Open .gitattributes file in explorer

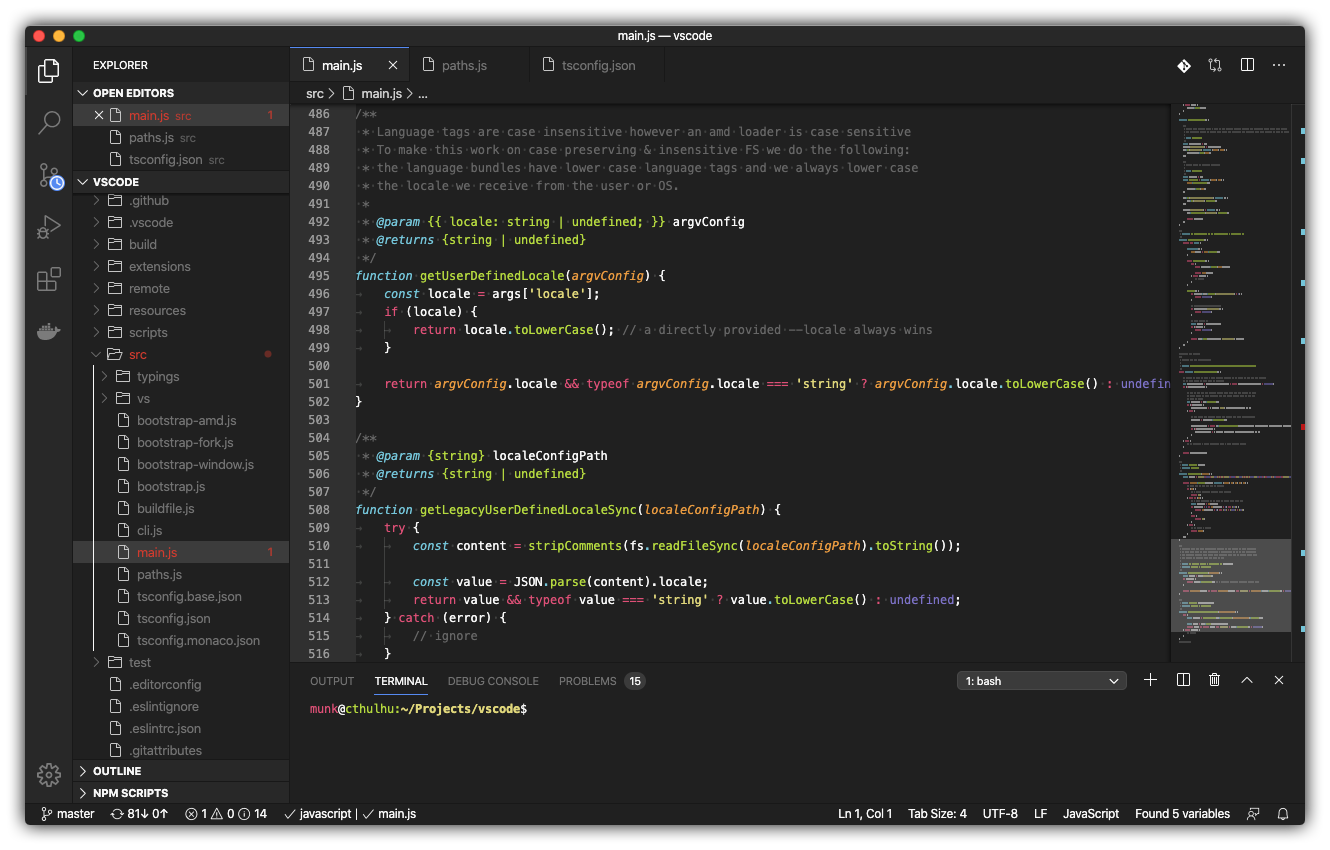point(181,751)
